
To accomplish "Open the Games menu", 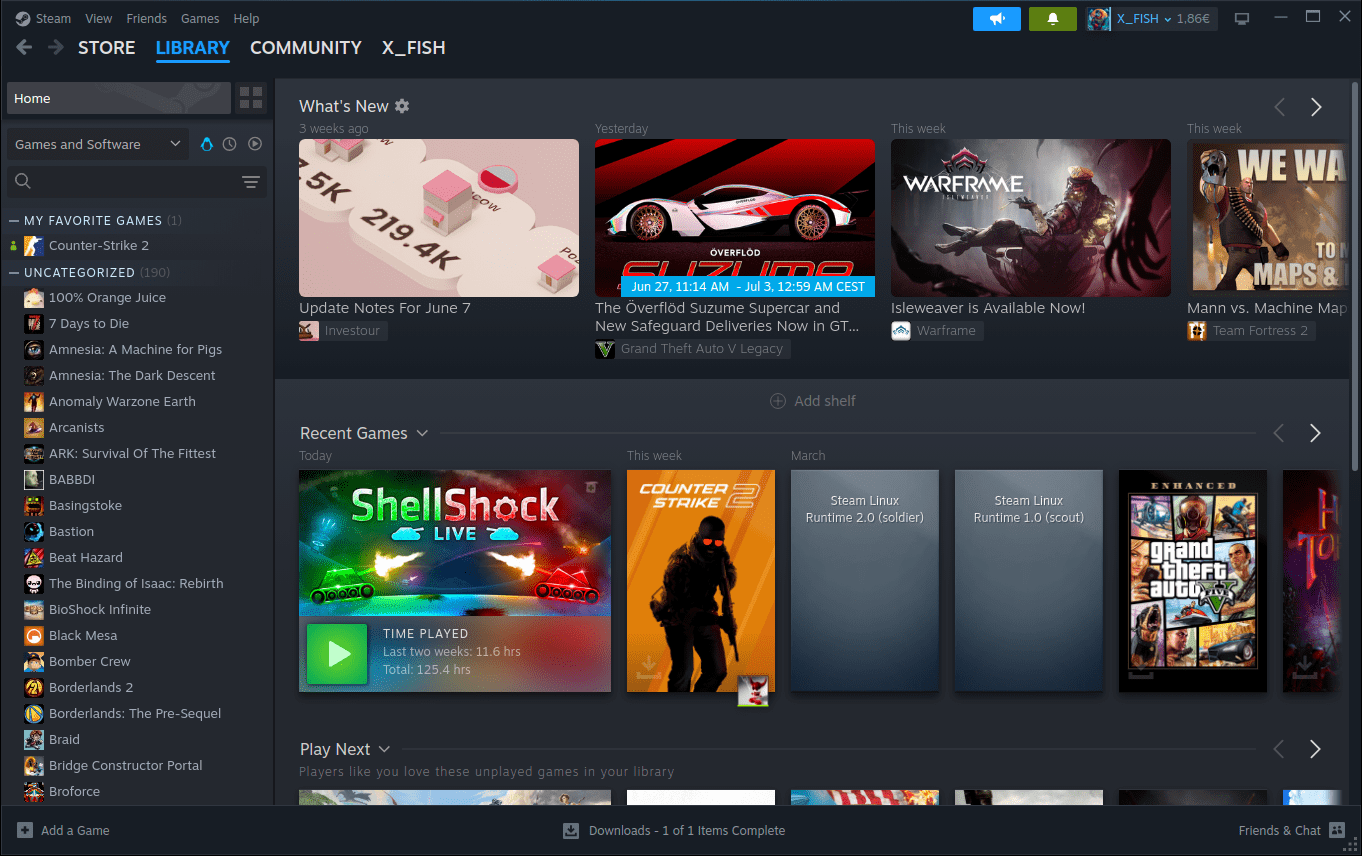I will click(200, 18).
